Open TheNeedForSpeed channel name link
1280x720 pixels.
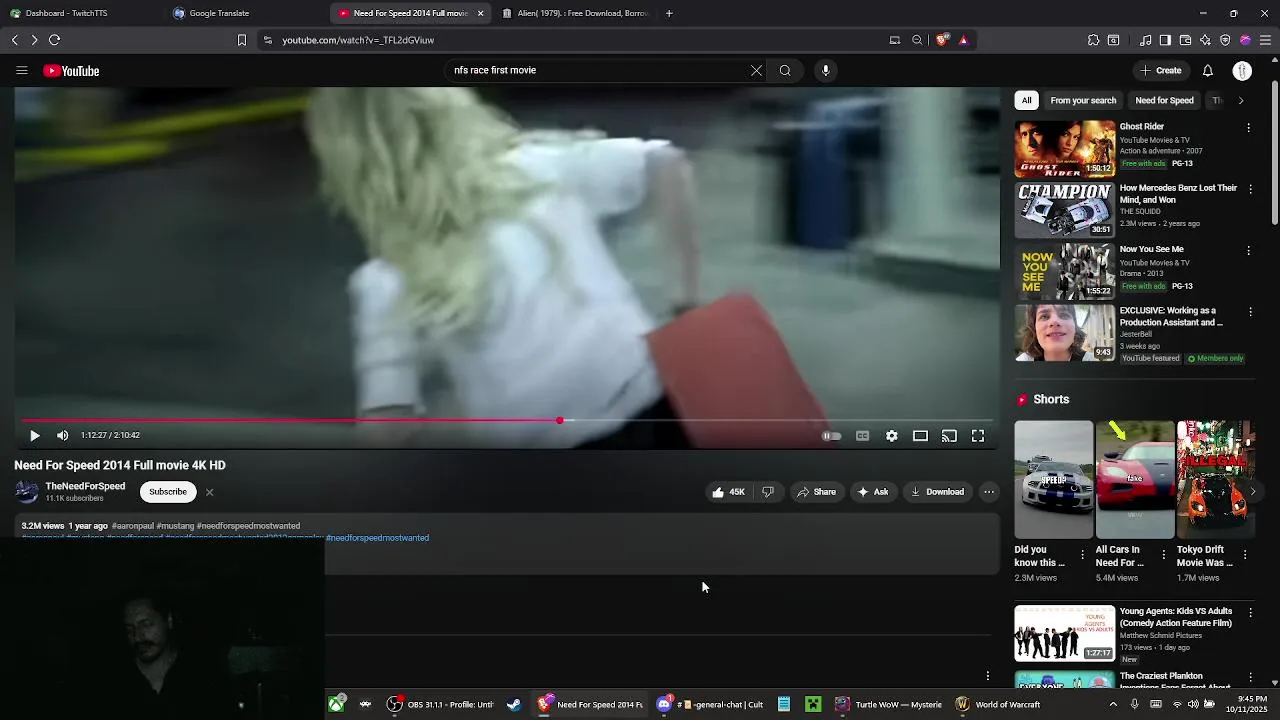(x=85, y=486)
